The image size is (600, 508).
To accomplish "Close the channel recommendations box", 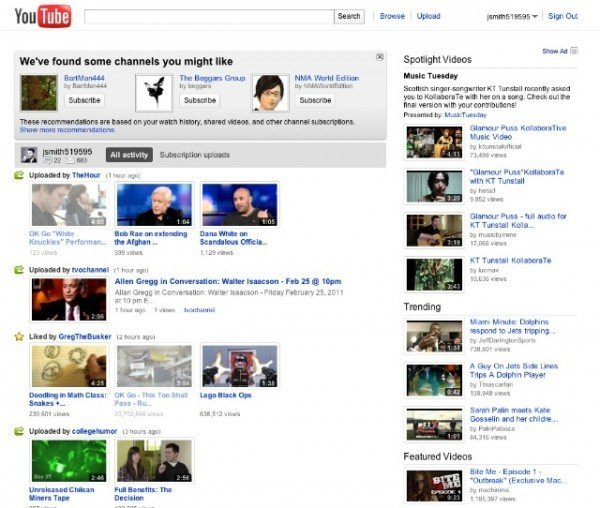I will click(380, 57).
